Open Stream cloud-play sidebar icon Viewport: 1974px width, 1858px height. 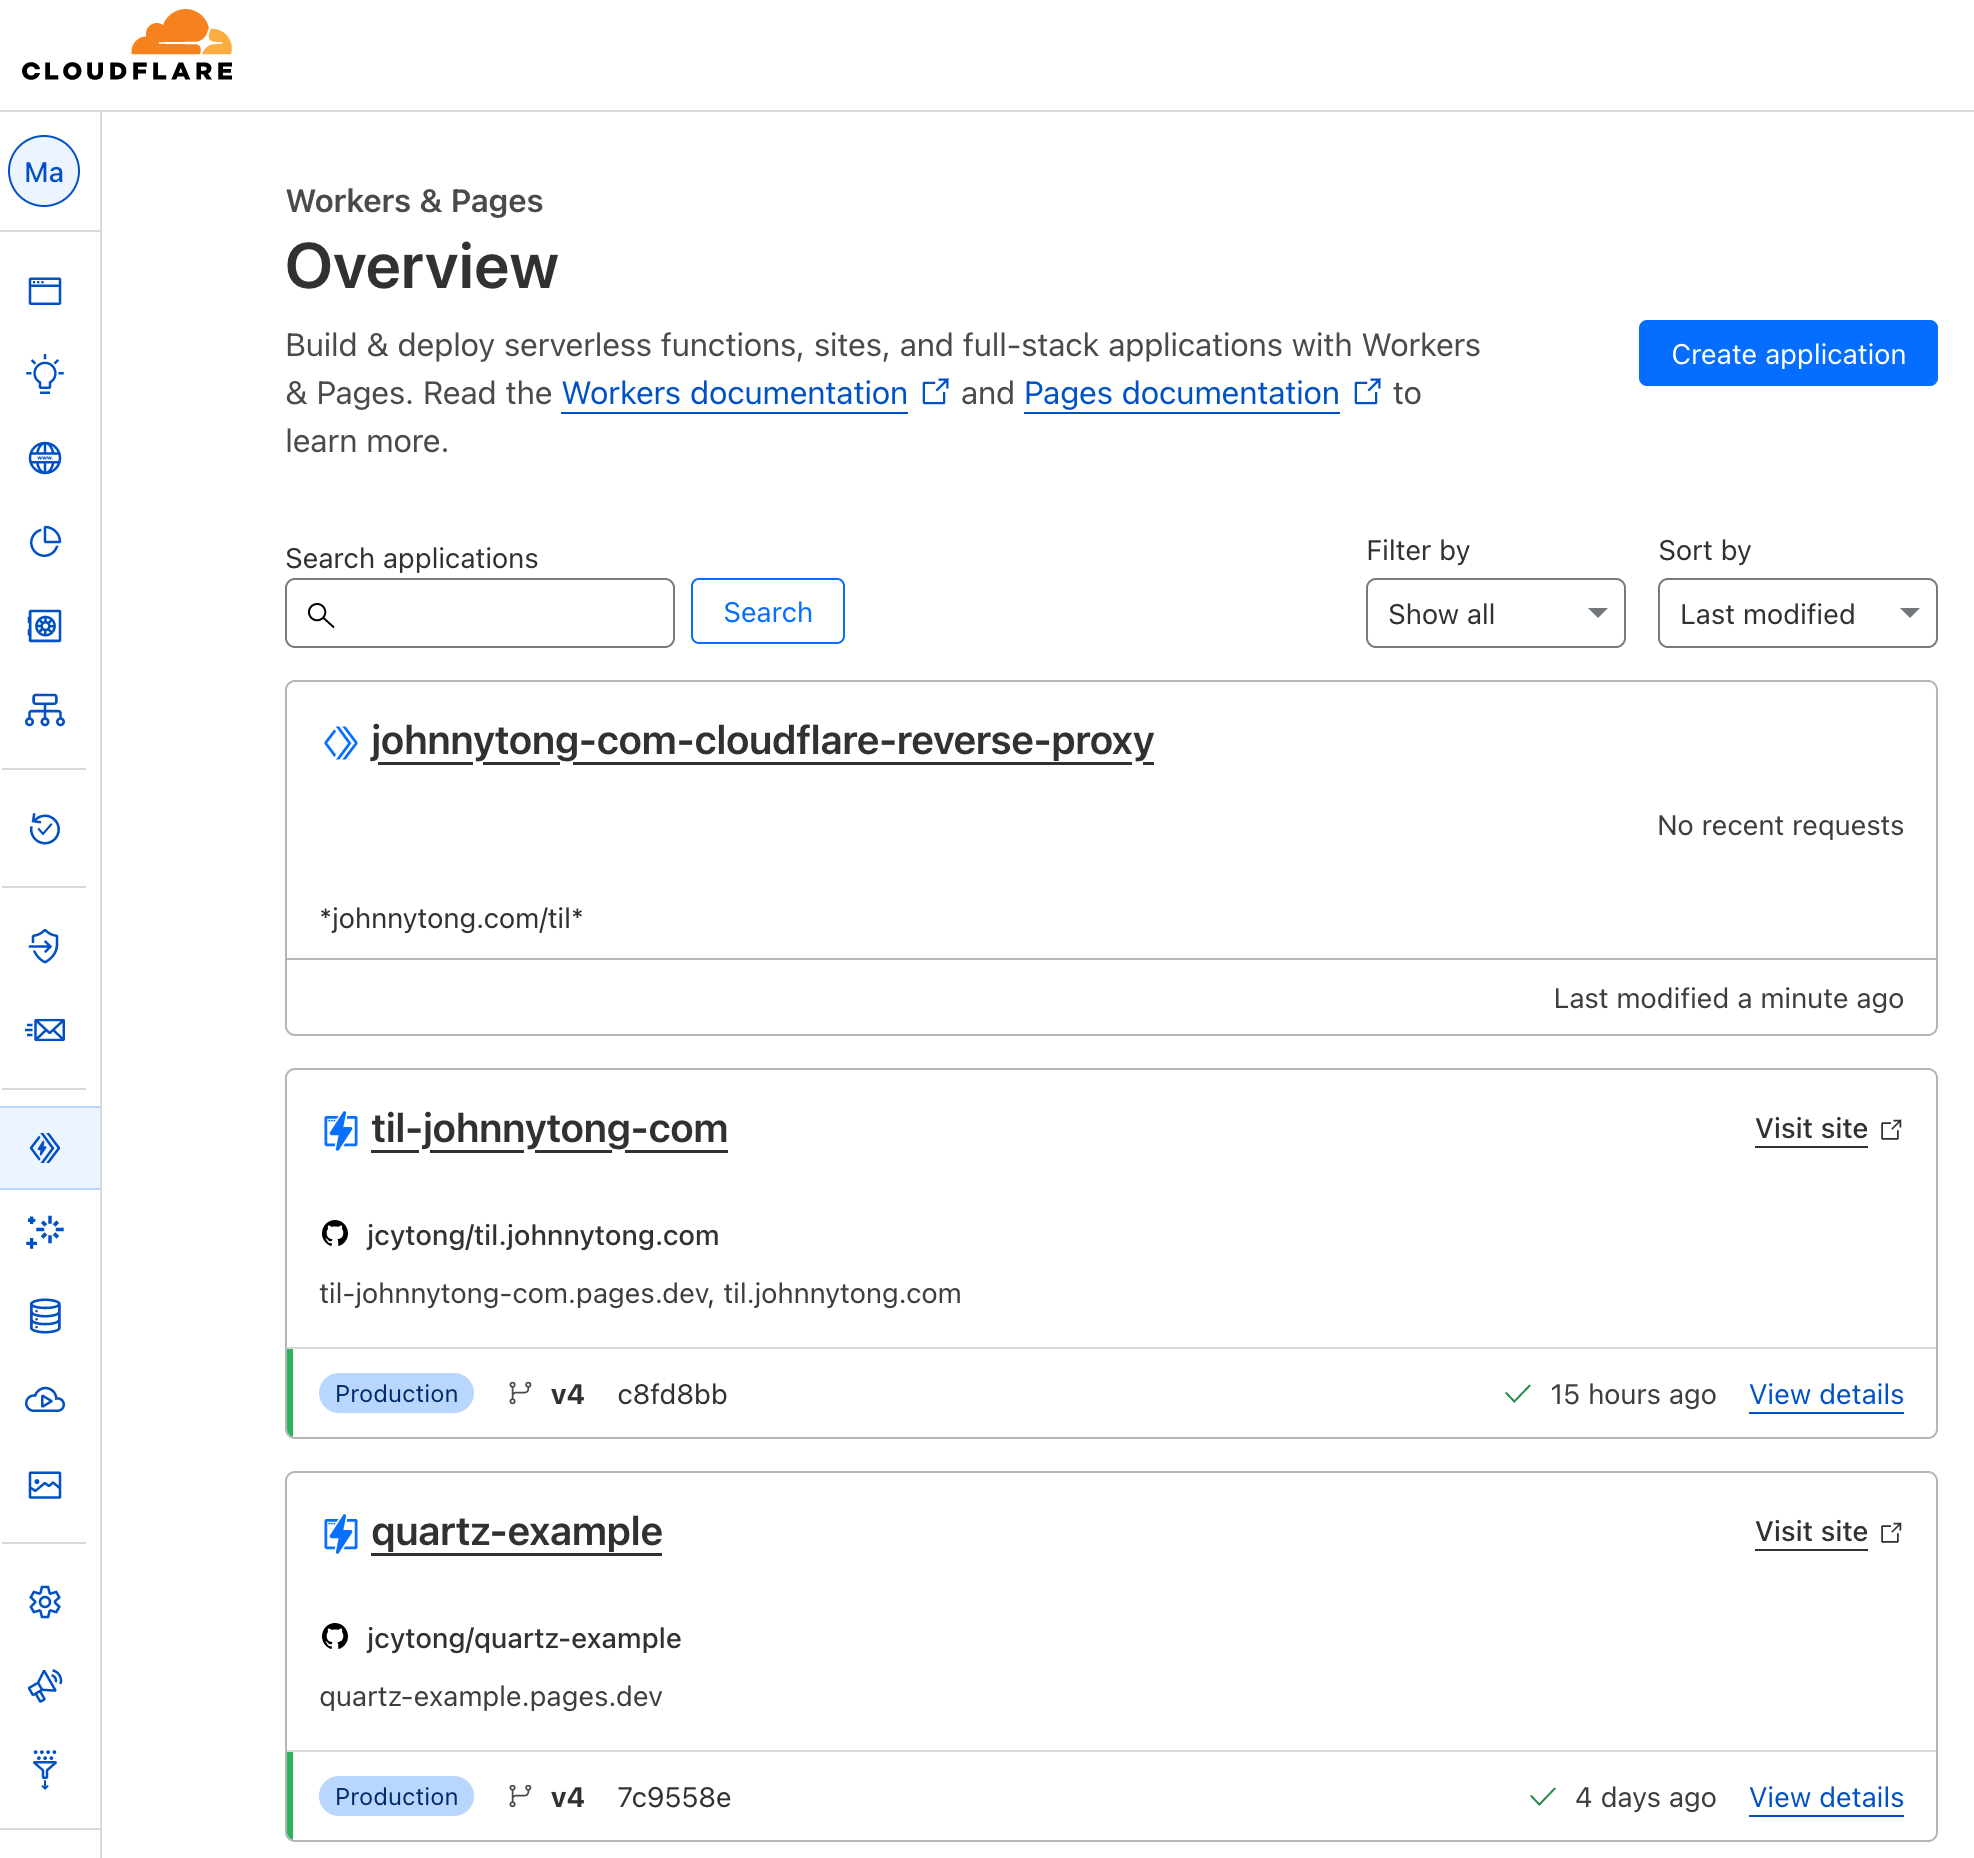point(45,1400)
